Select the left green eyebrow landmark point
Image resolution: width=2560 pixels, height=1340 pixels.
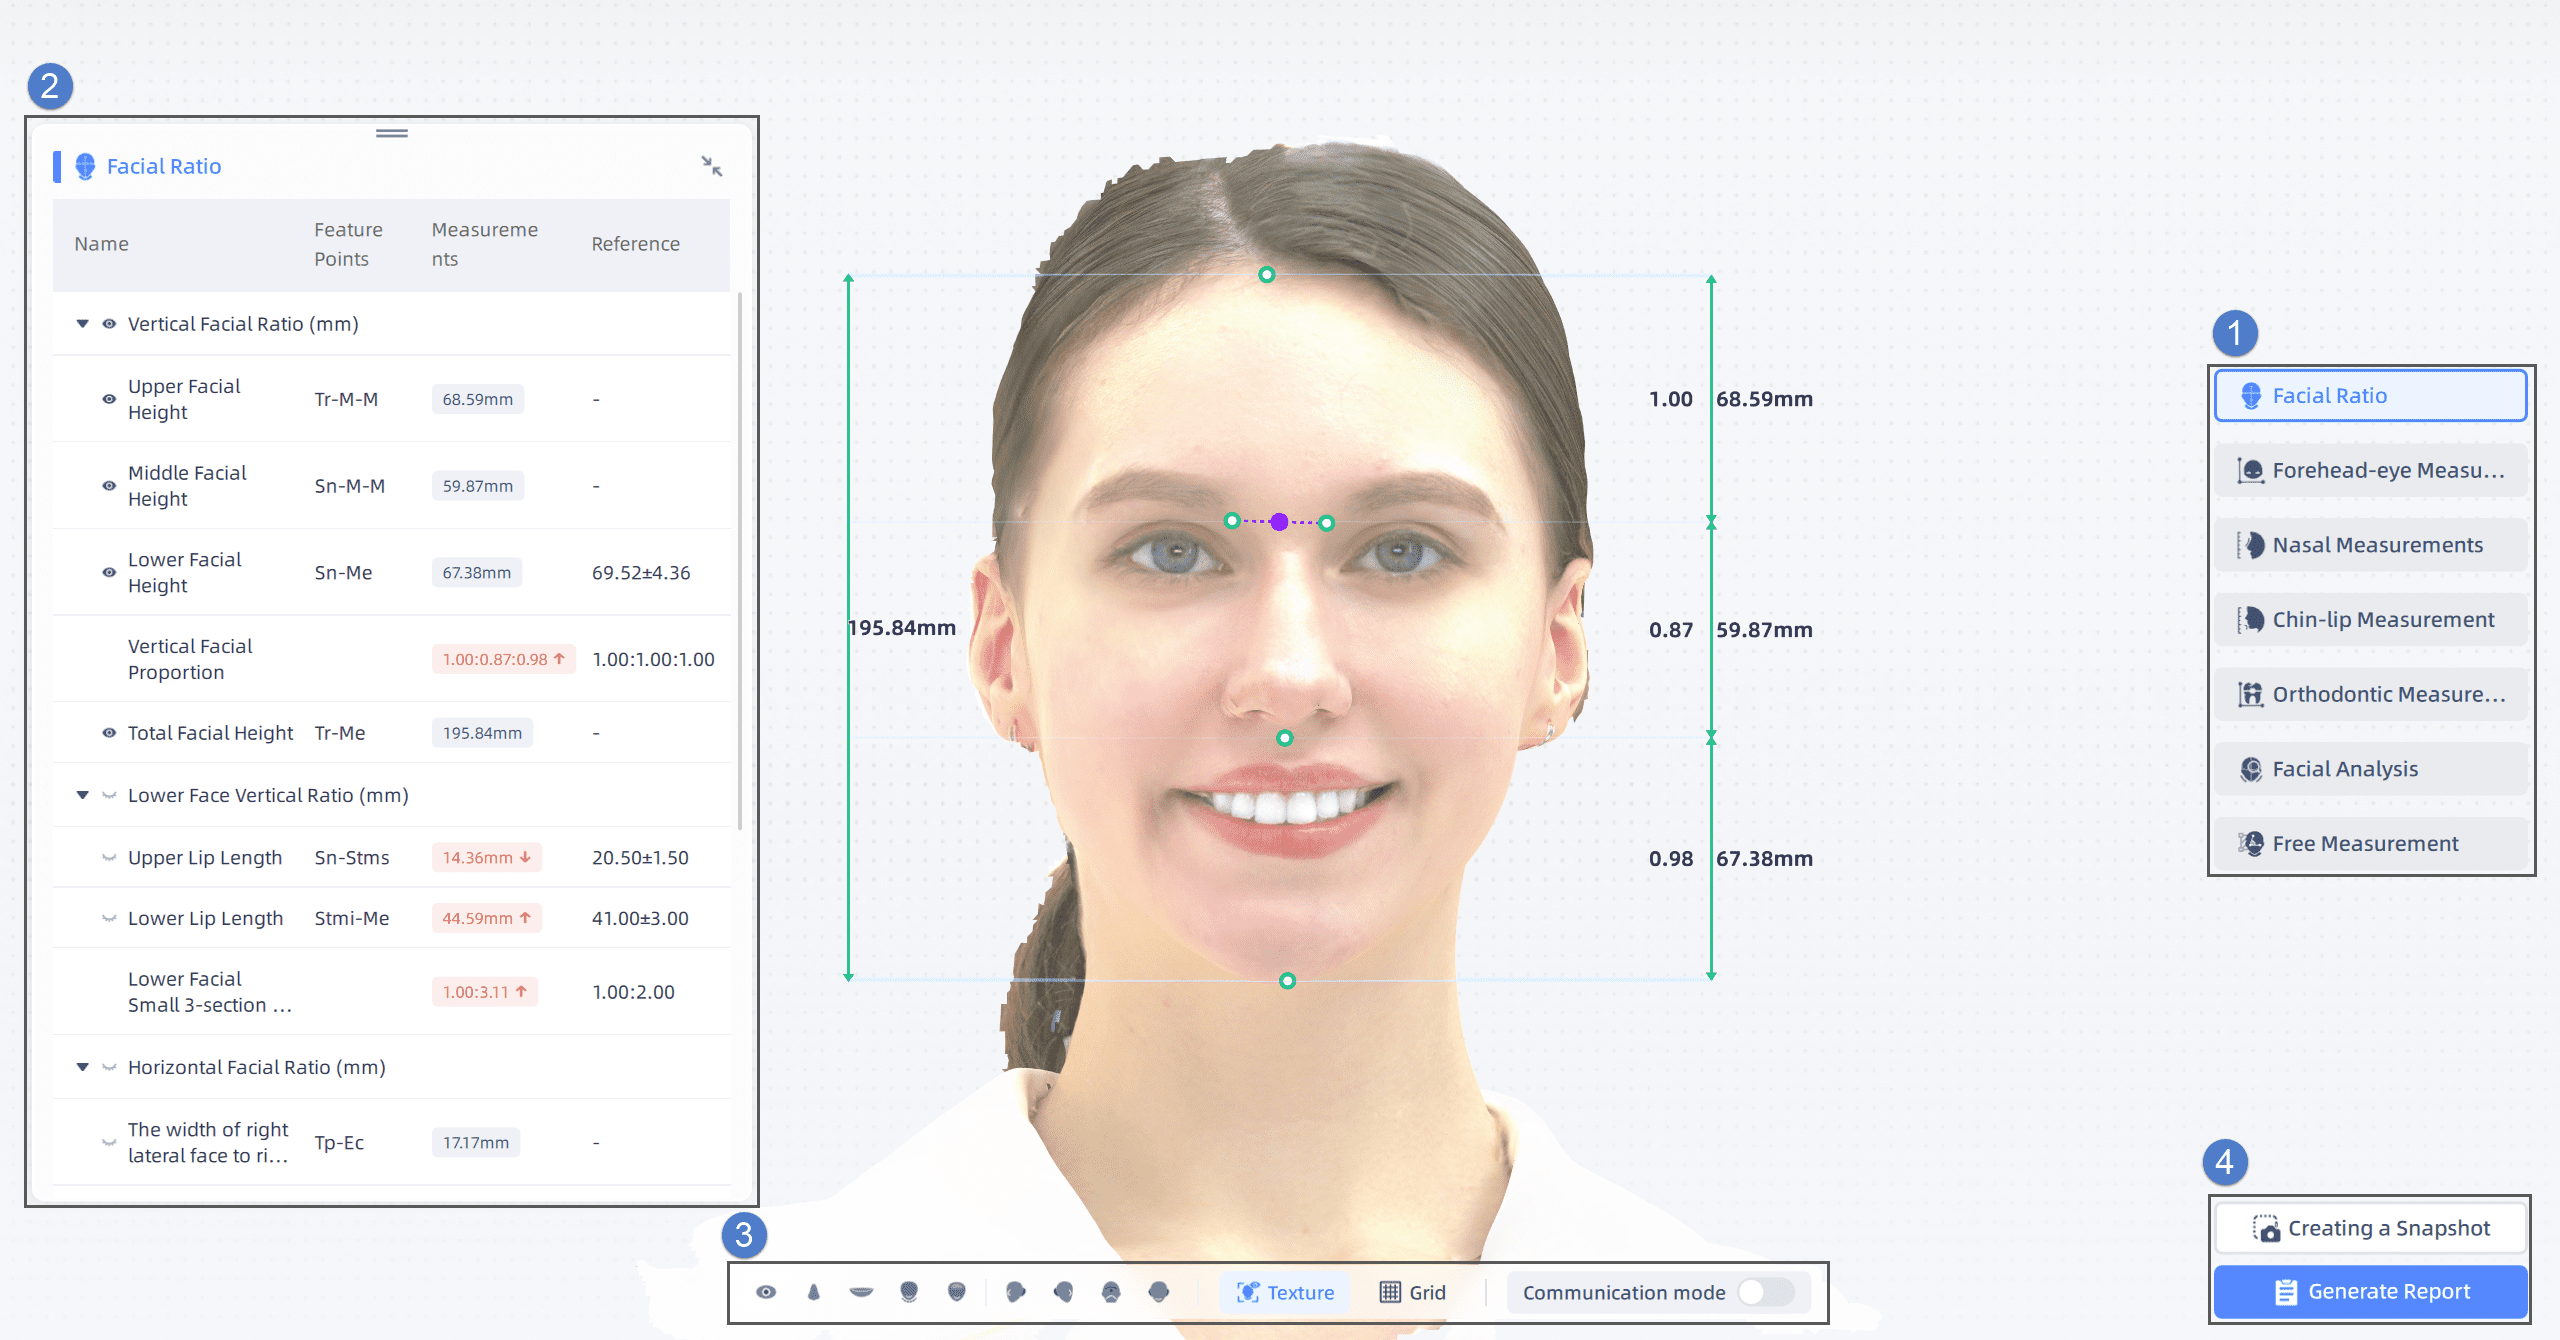click(1232, 521)
